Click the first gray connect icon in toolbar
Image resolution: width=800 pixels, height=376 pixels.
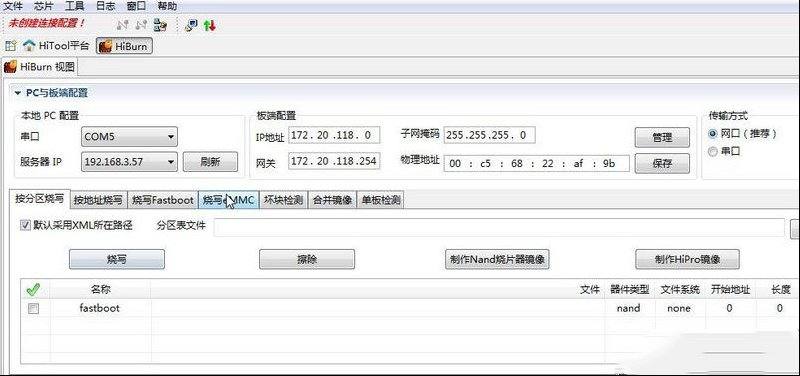pyautogui.click(x=122, y=24)
